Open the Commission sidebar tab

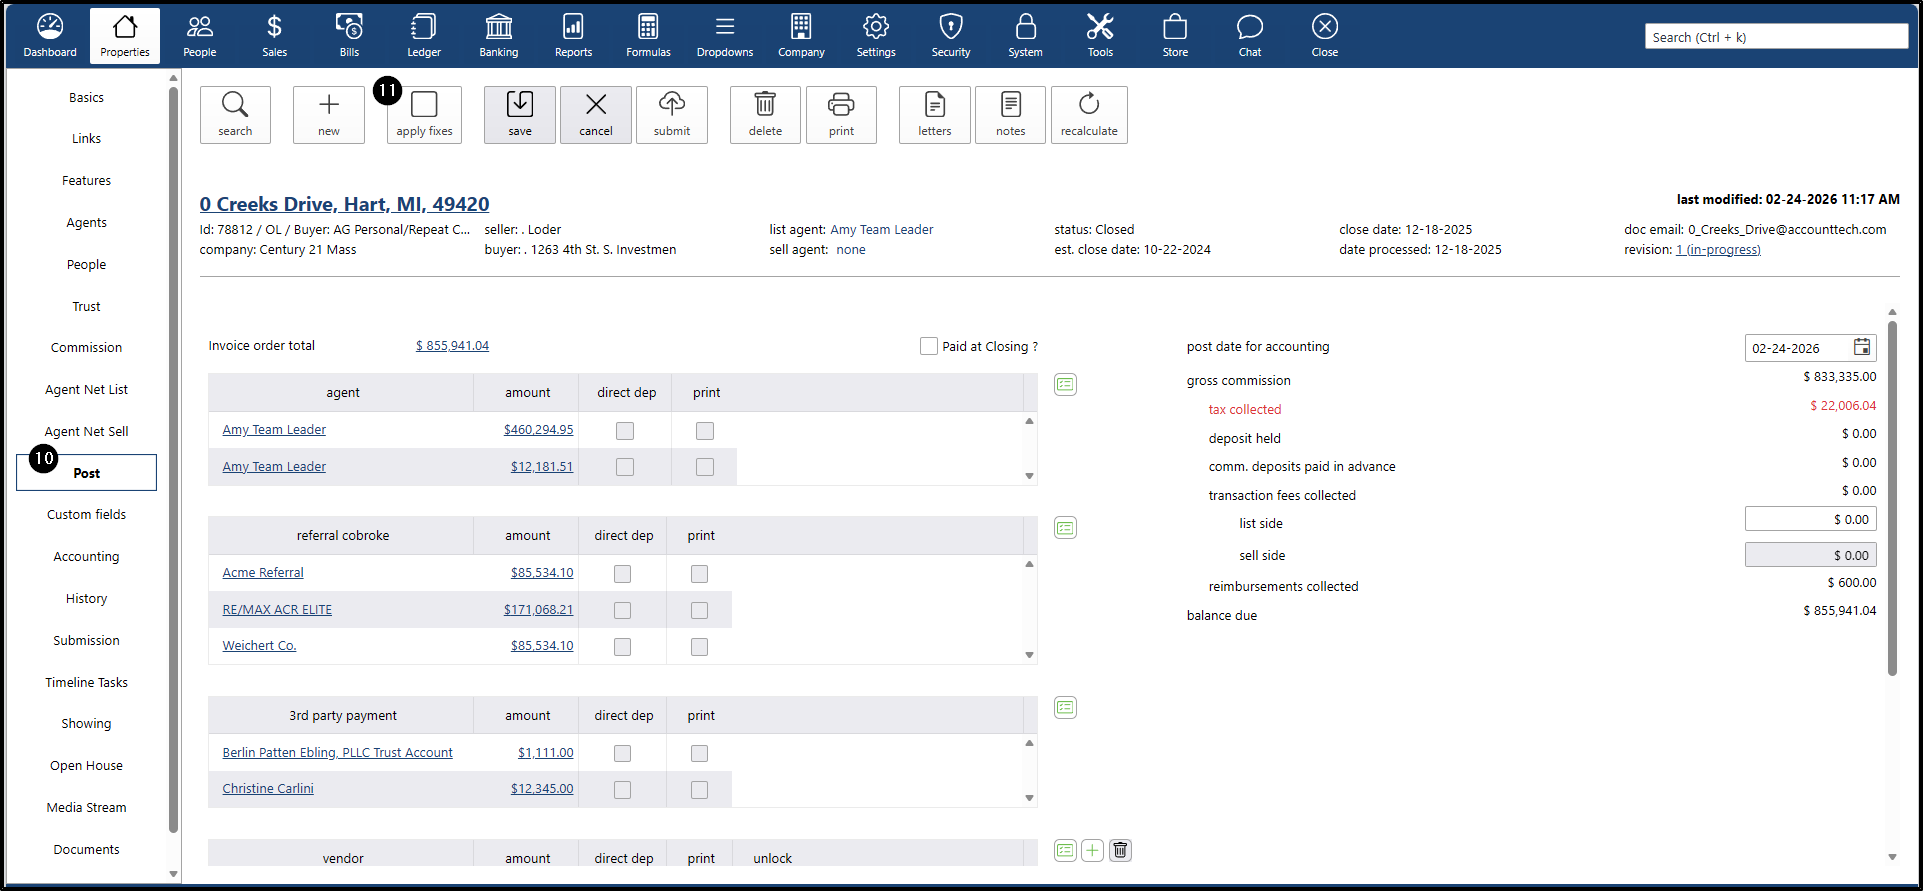coord(86,348)
